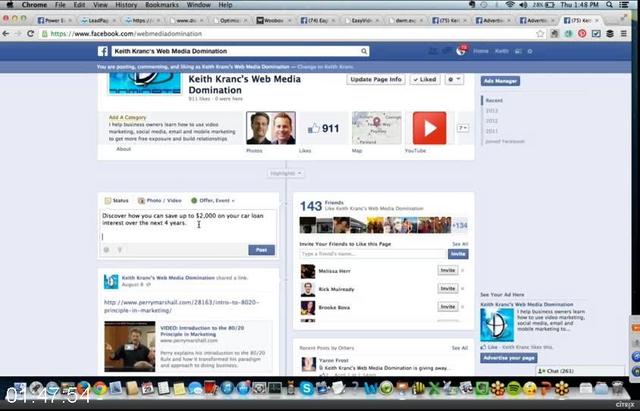
Task: Go back with the browser back arrow
Action: tap(6, 33)
